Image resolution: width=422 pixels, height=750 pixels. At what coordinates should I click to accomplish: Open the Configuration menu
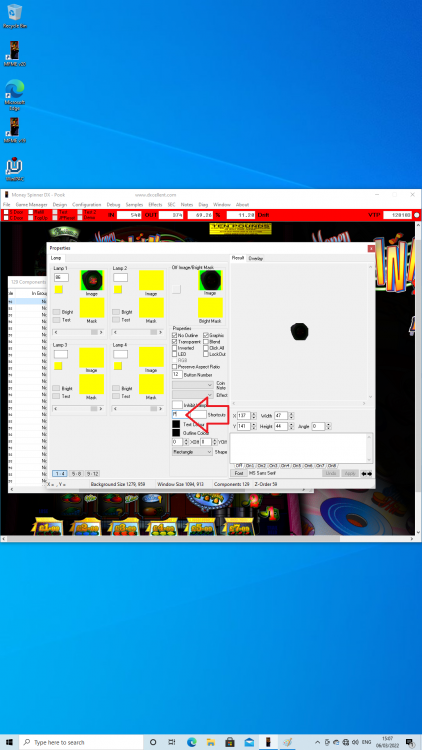pos(87,204)
